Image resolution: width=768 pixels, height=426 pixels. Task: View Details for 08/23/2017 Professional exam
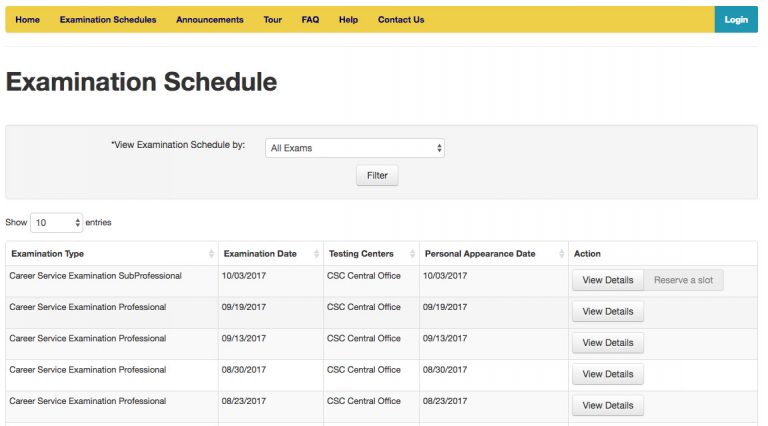click(x=608, y=405)
